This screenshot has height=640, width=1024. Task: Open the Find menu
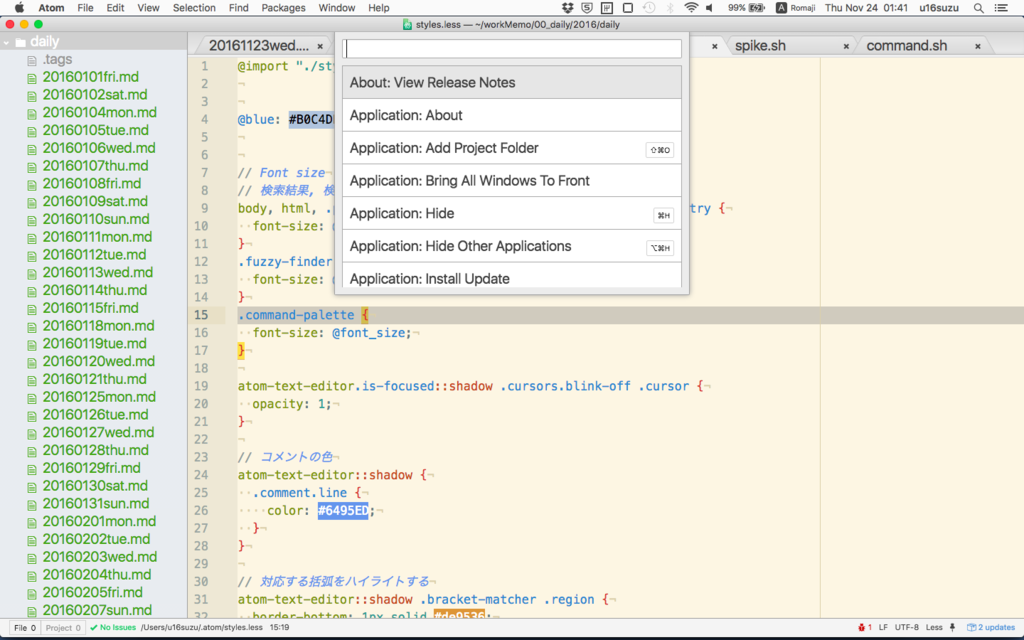(x=238, y=8)
